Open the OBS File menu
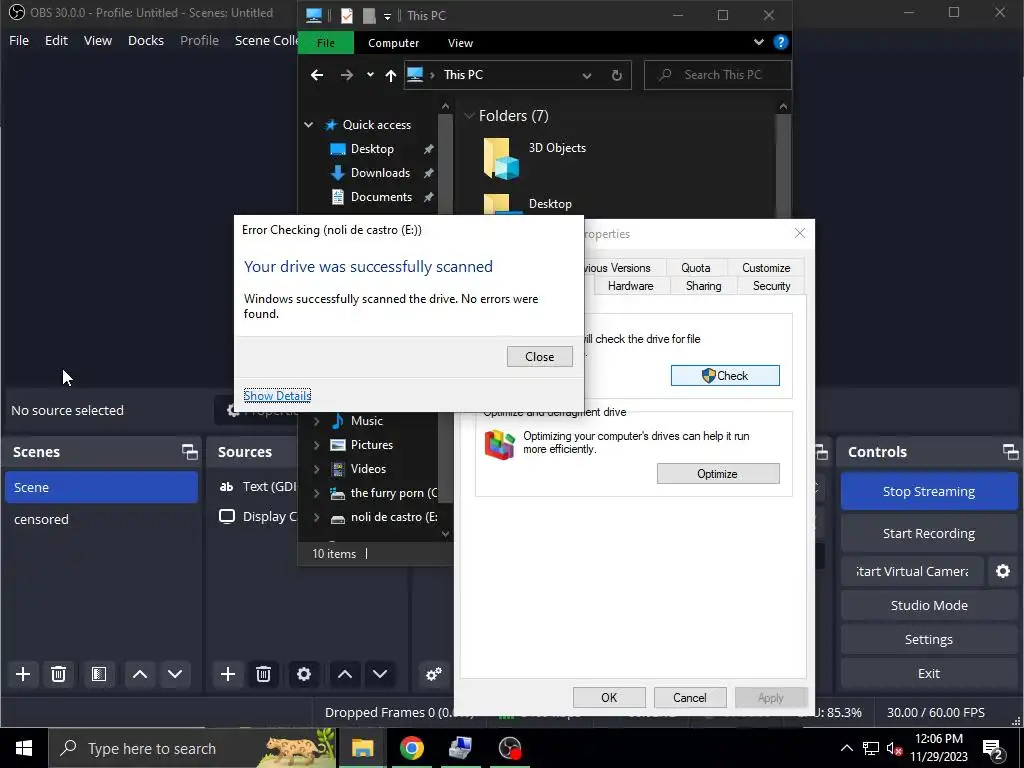Viewport: 1024px width, 768px height. coord(19,40)
